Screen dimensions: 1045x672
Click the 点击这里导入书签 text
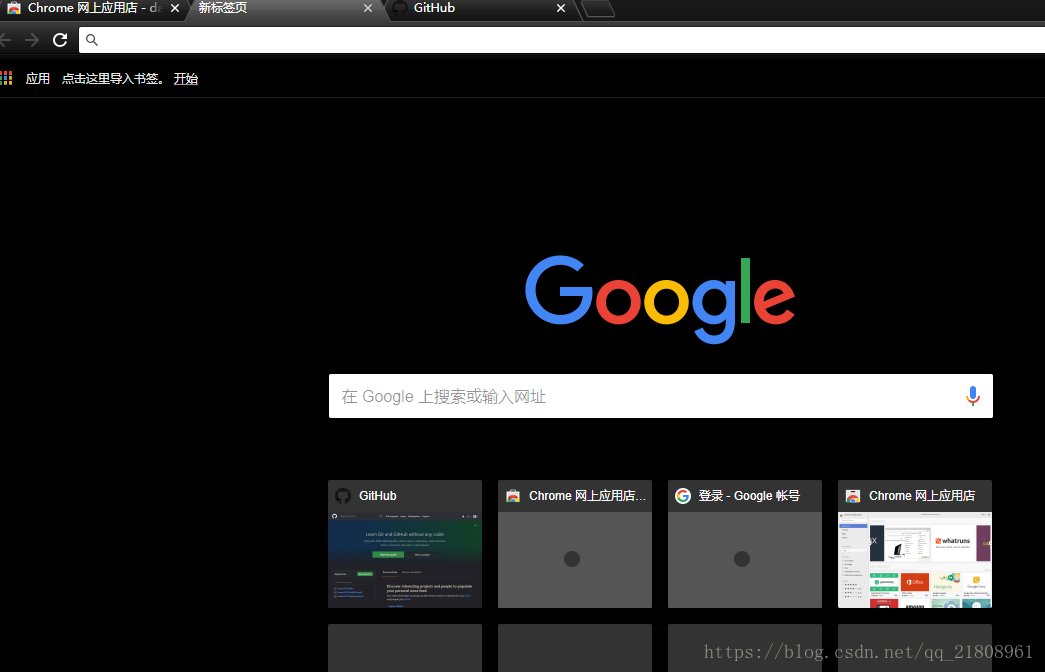point(112,79)
